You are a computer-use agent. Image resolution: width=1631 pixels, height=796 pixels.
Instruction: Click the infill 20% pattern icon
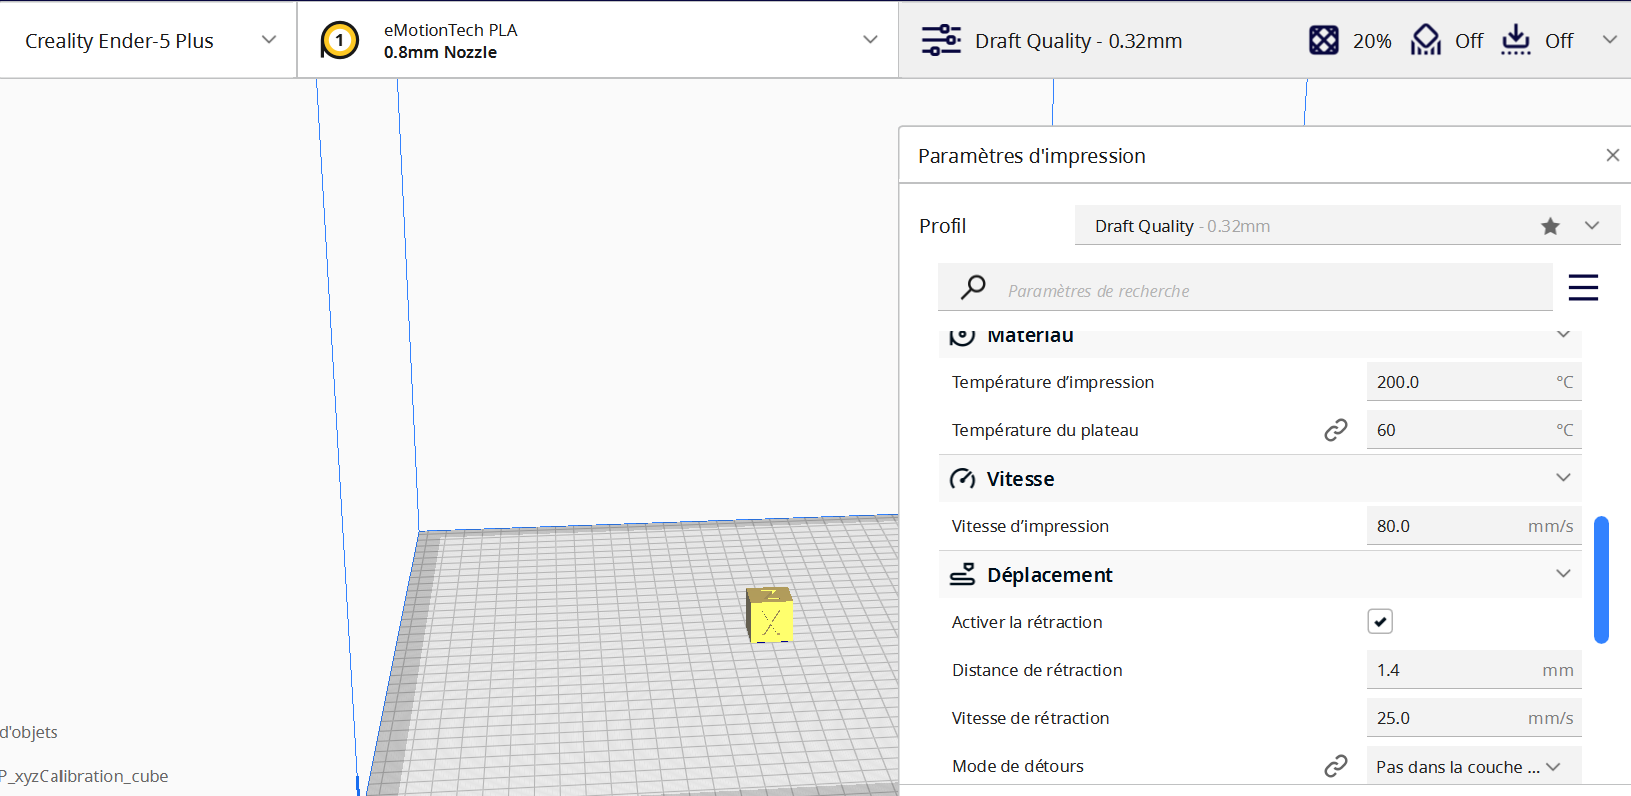[1324, 41]
